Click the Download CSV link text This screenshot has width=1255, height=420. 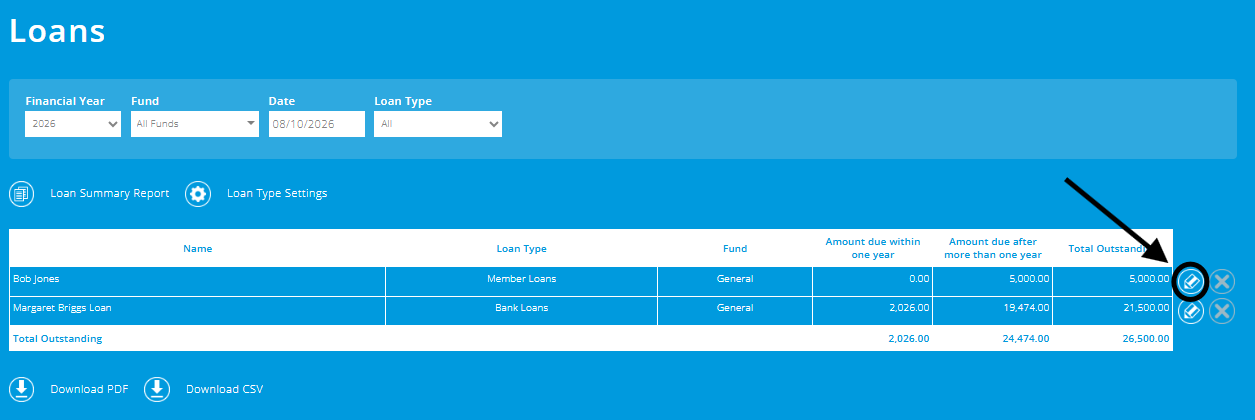(x=224, y=389)
